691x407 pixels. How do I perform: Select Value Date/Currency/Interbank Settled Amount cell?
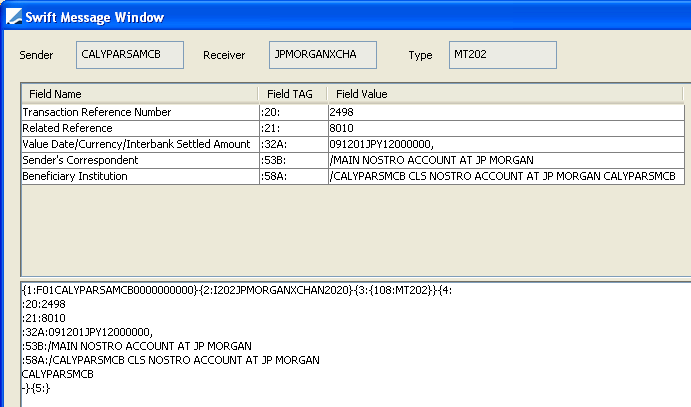[141, 144]
